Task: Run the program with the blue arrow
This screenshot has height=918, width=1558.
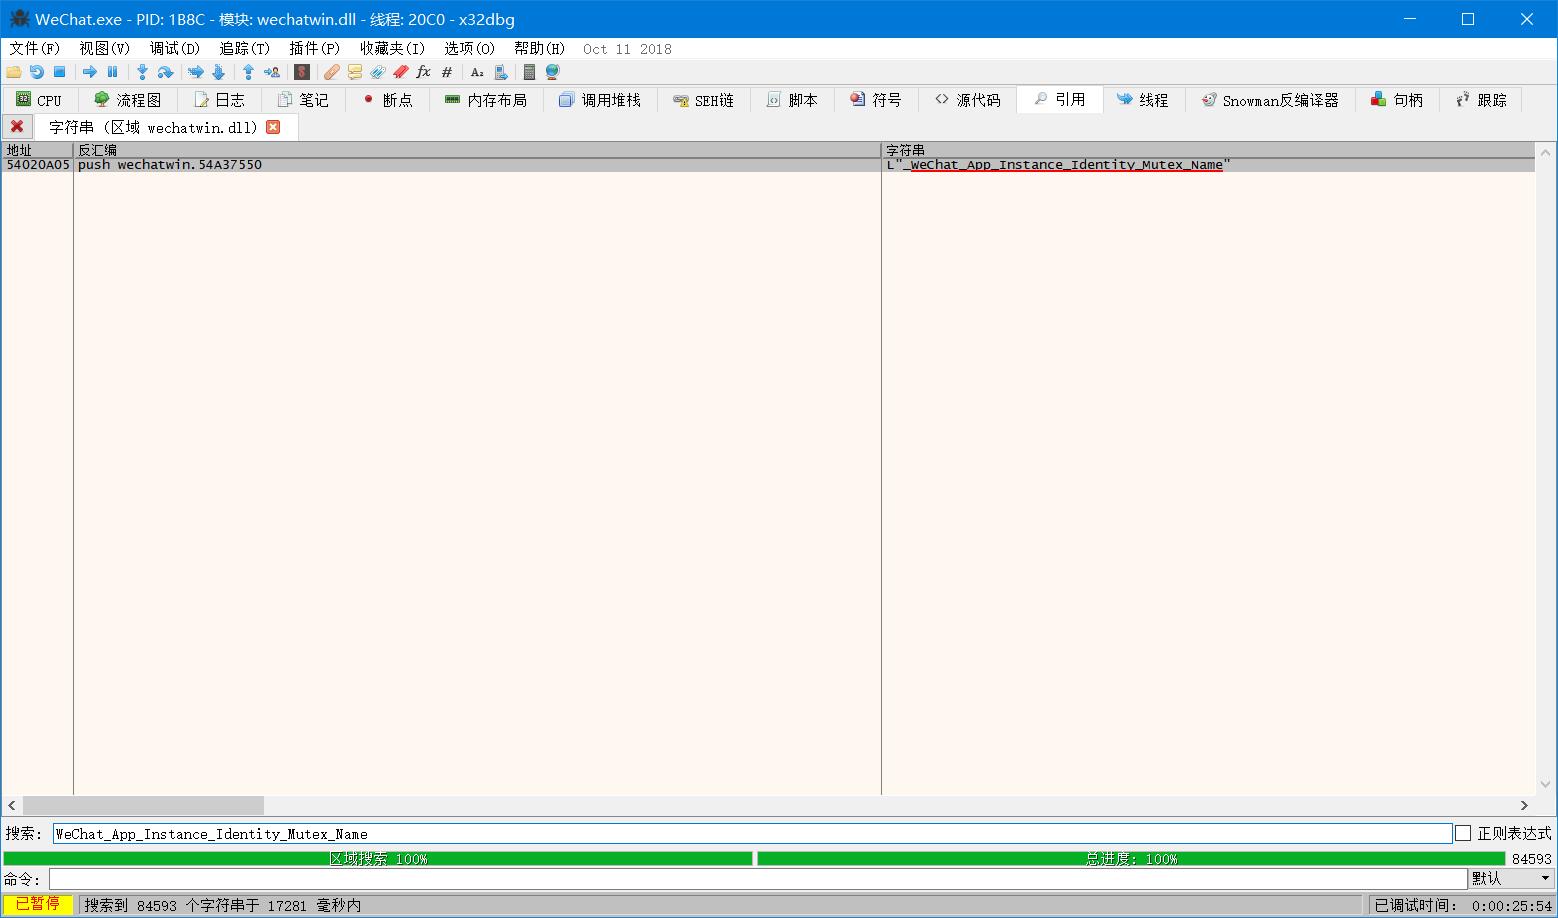Action: pyautogui.click(x=90, y=72)
